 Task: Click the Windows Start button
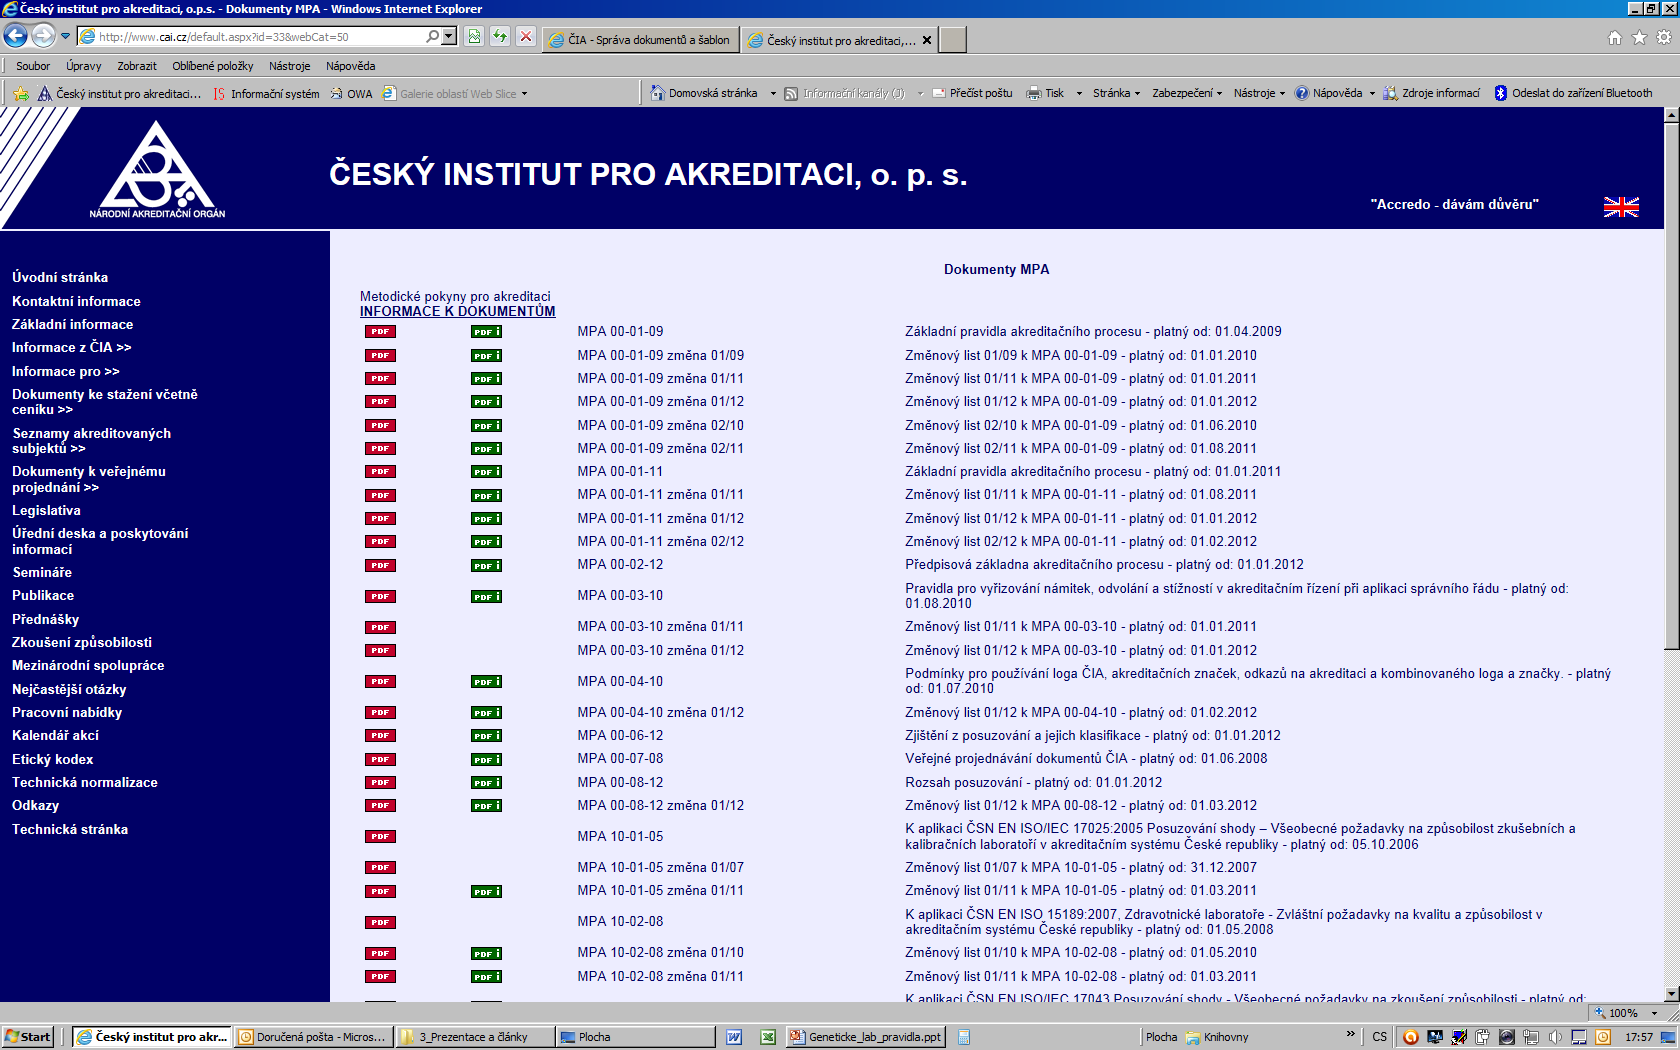click(27, 1037)
